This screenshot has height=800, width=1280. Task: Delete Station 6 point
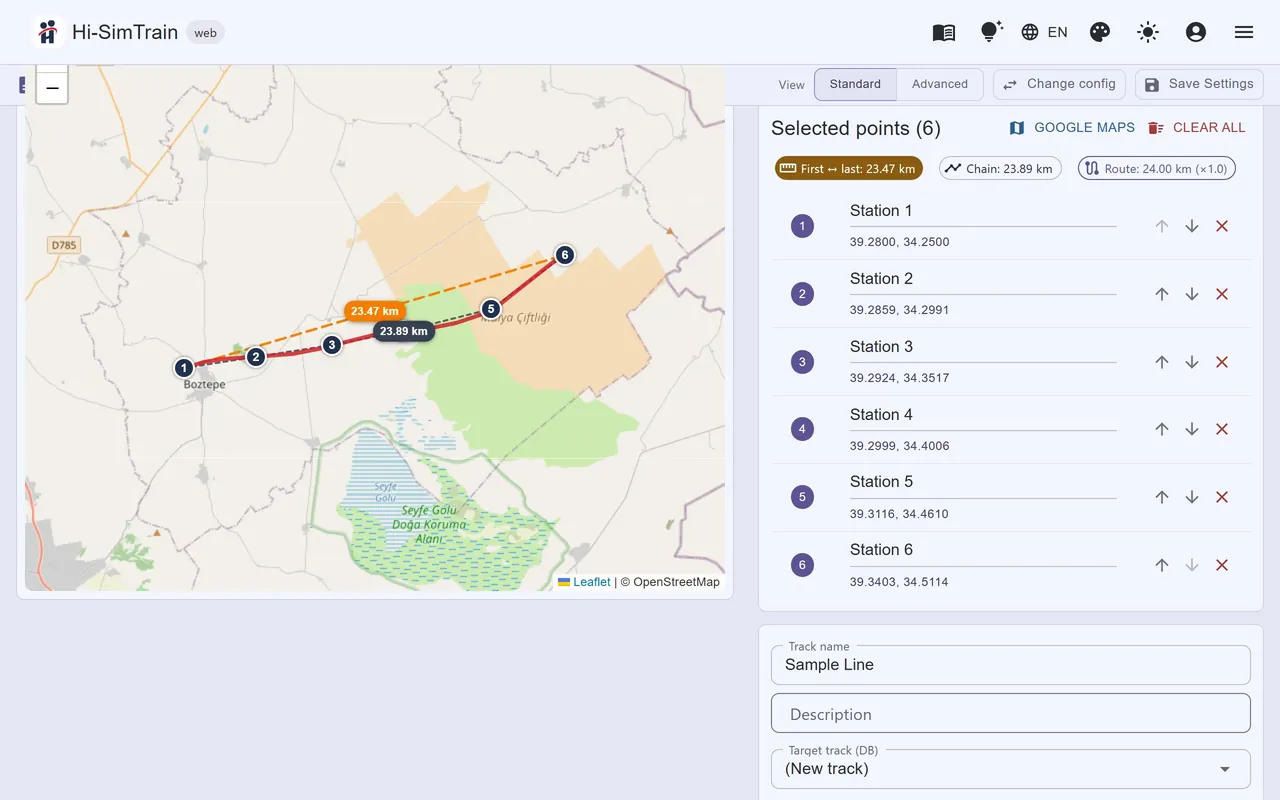click(x=1222, y=565)
